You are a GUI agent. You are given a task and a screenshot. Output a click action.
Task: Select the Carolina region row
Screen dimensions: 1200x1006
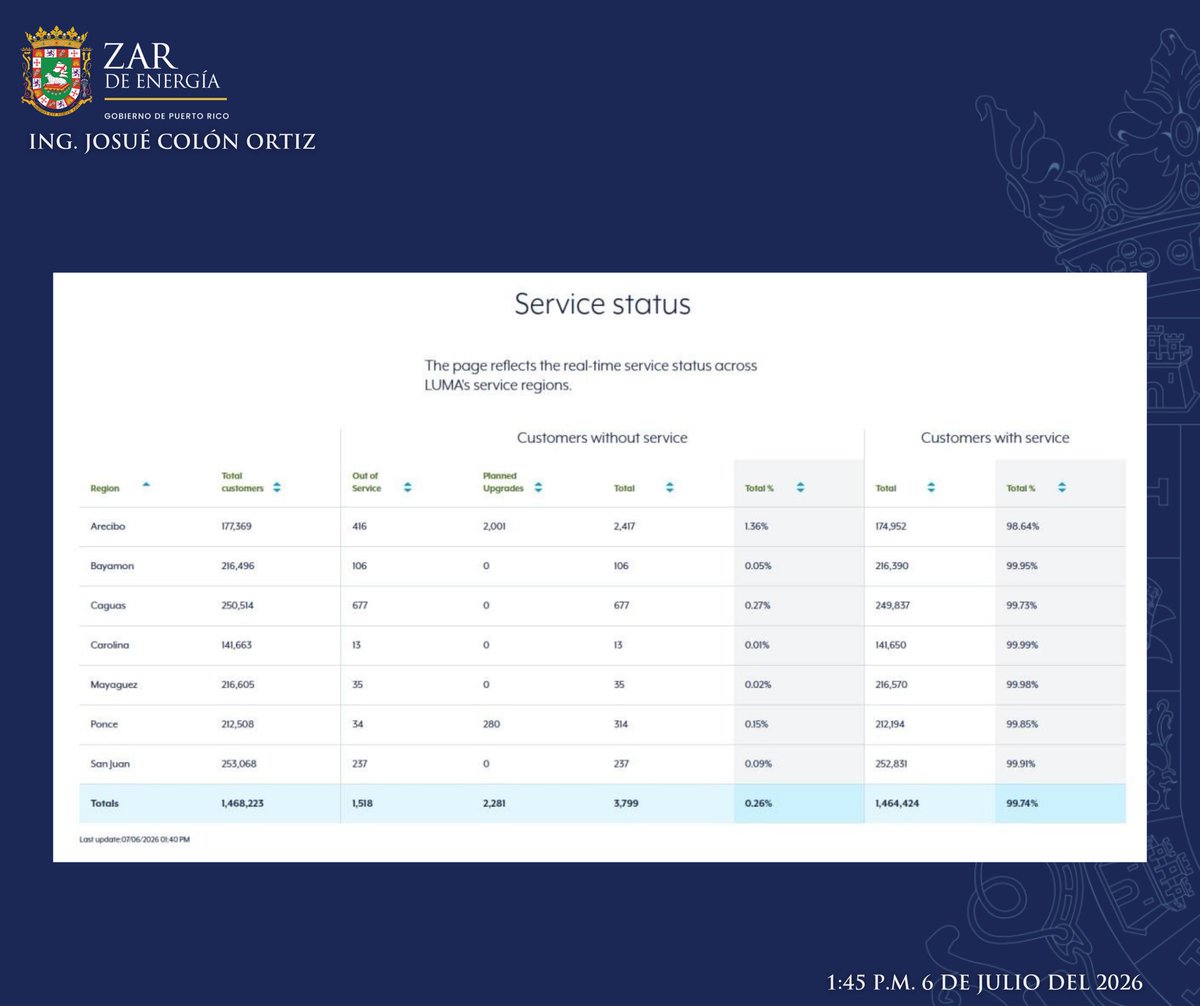click(602, 645)
